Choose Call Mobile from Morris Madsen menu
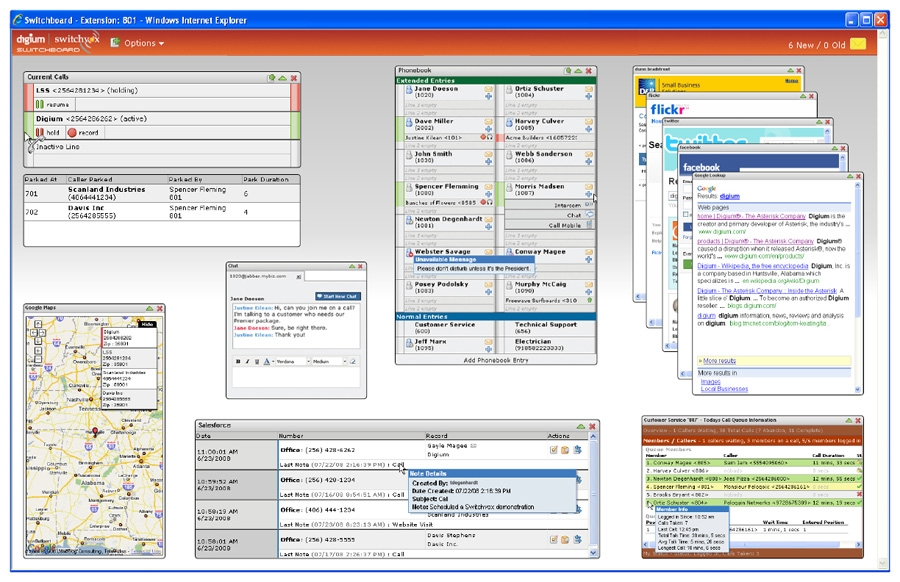This screenshot has height=582, width=900. tap(549, 226)
